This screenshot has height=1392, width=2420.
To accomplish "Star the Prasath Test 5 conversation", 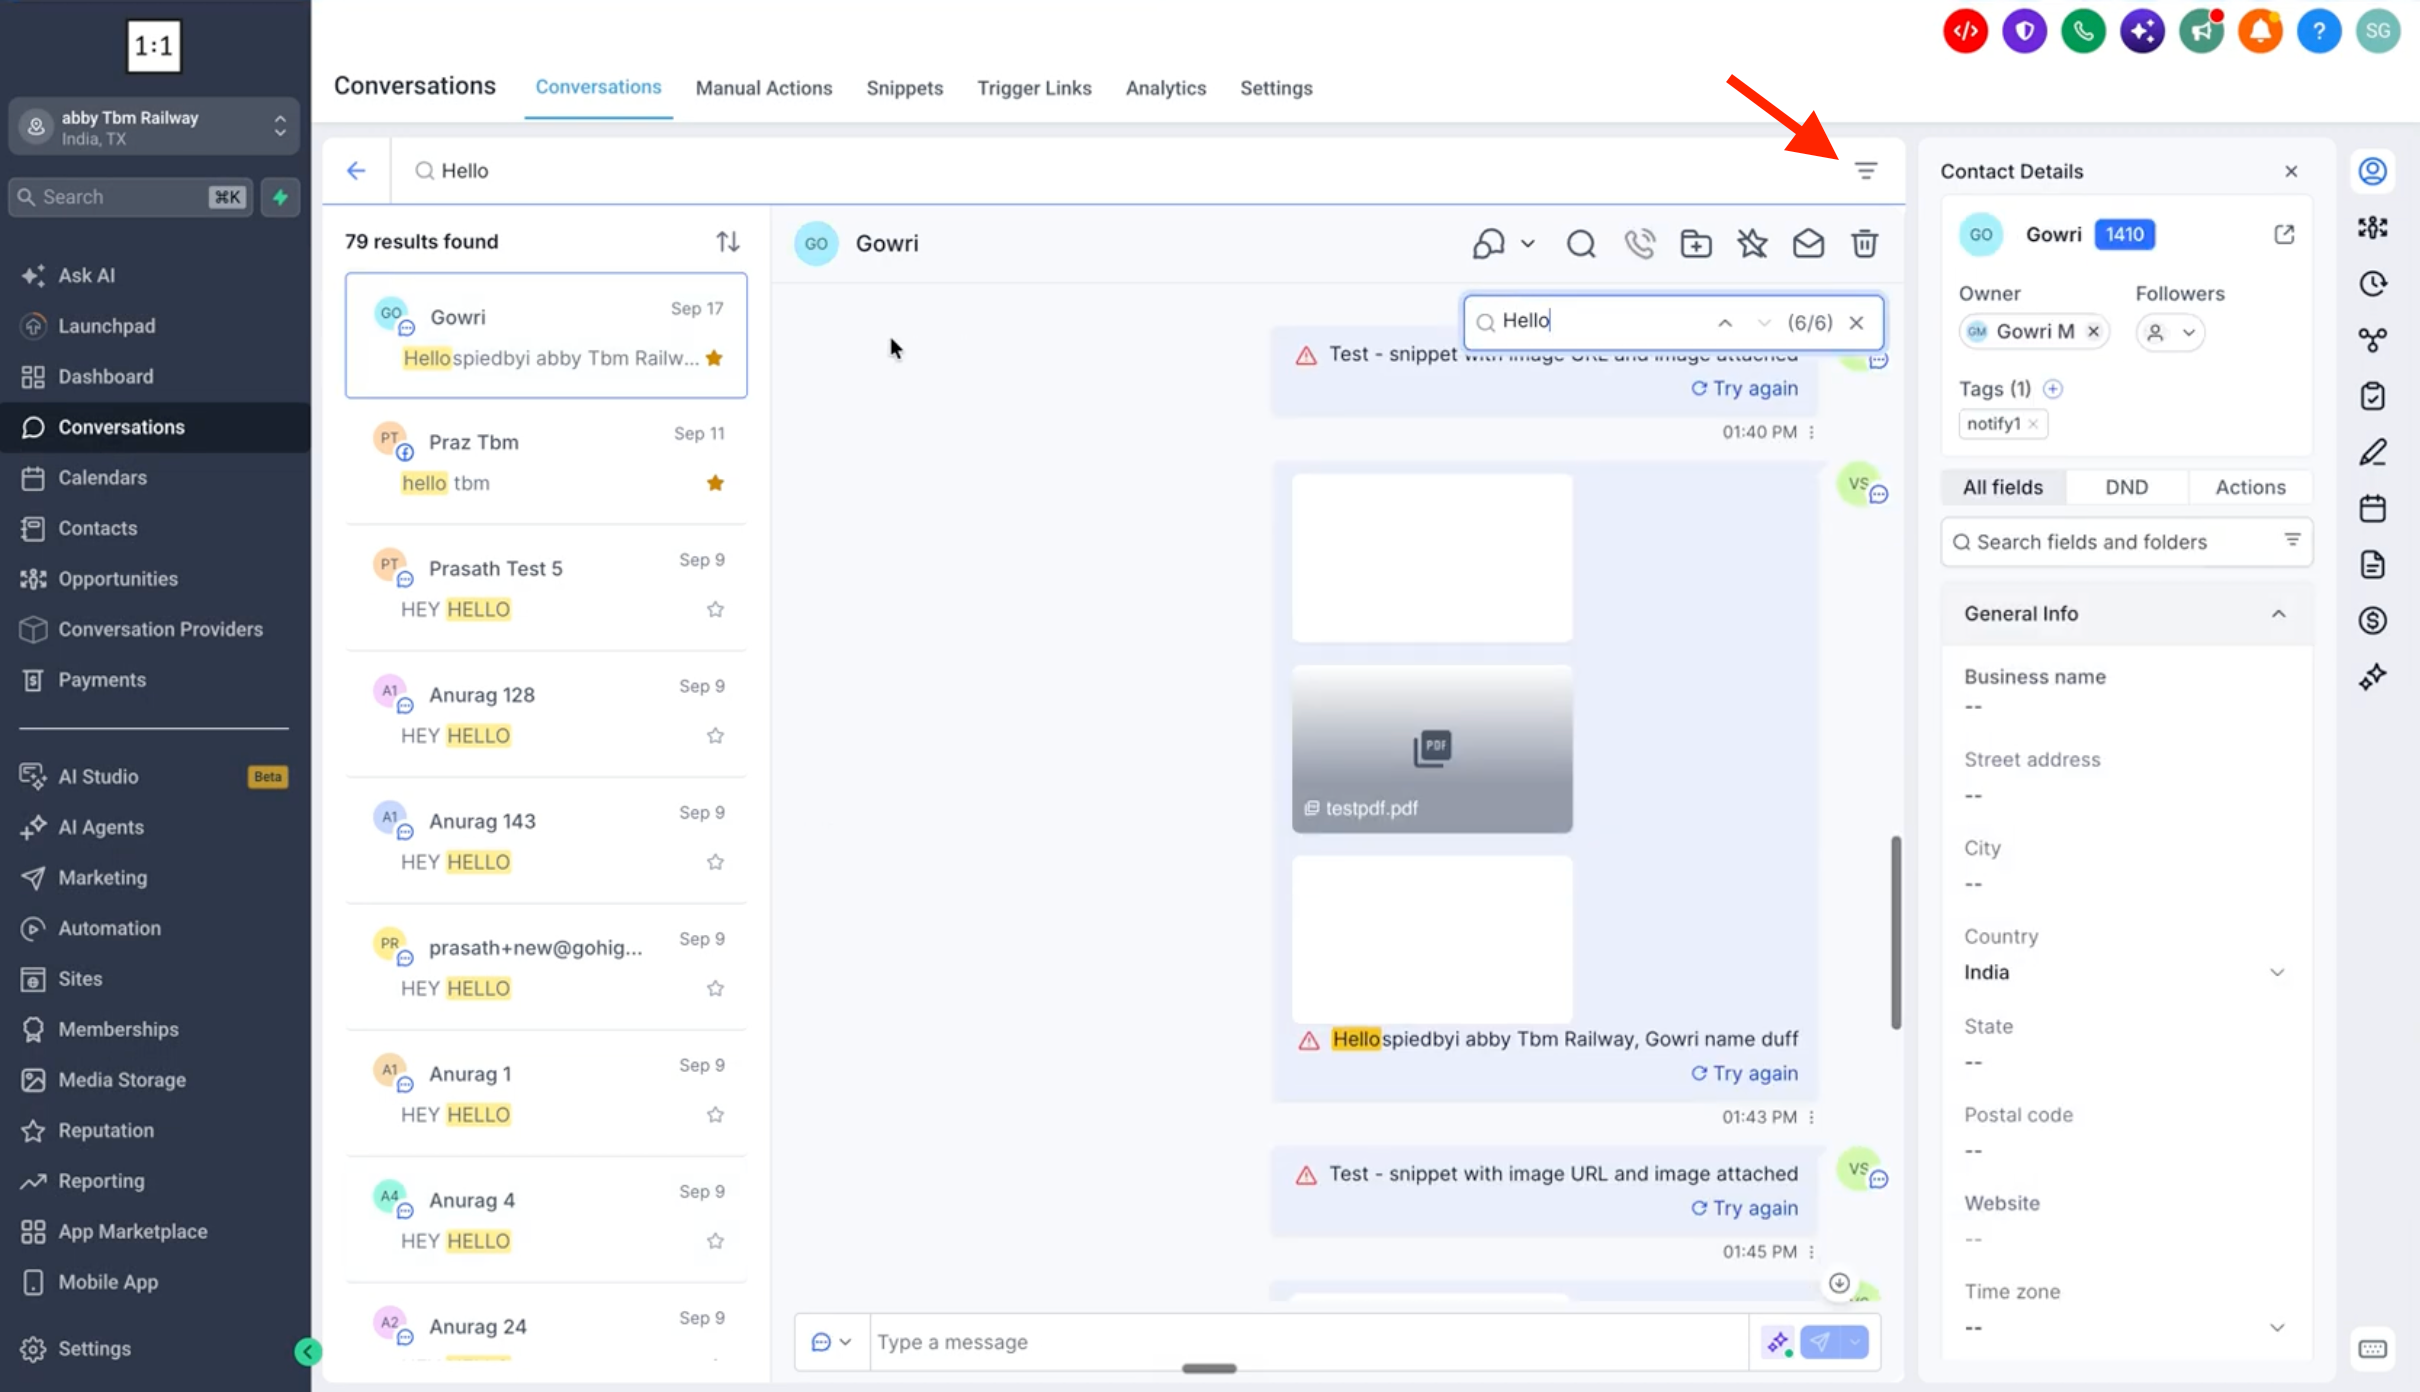I will point(715,609).
